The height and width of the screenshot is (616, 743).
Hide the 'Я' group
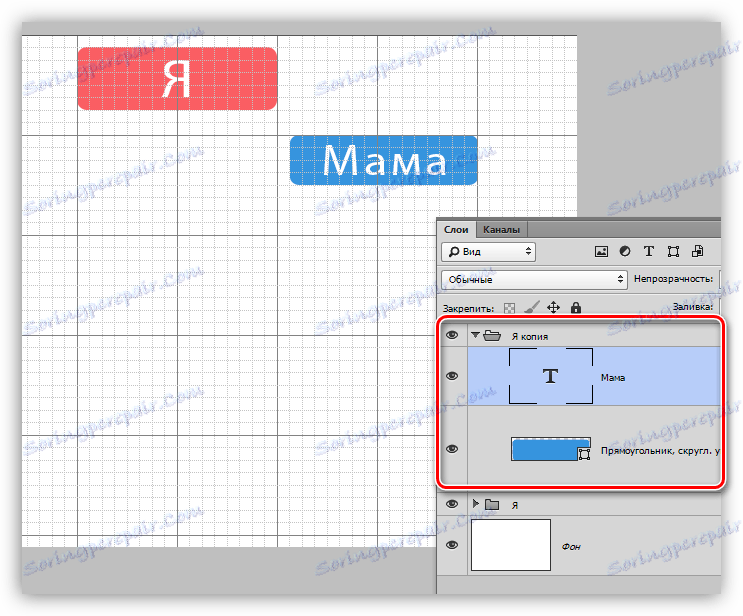452,504
